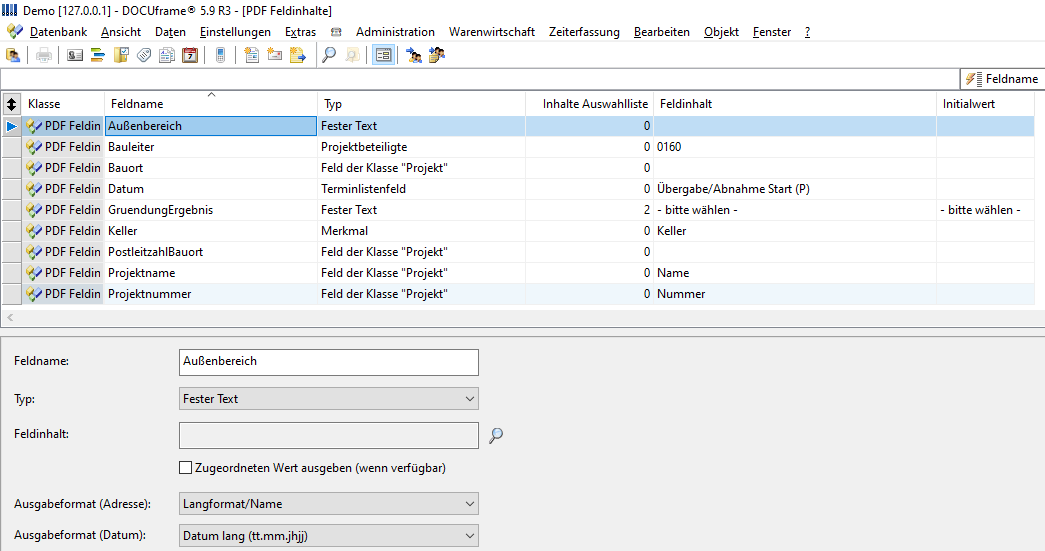Create new document via toolbar icon
The height and width of the screenshot is (551, 1045).
click(x=252, y=55)
